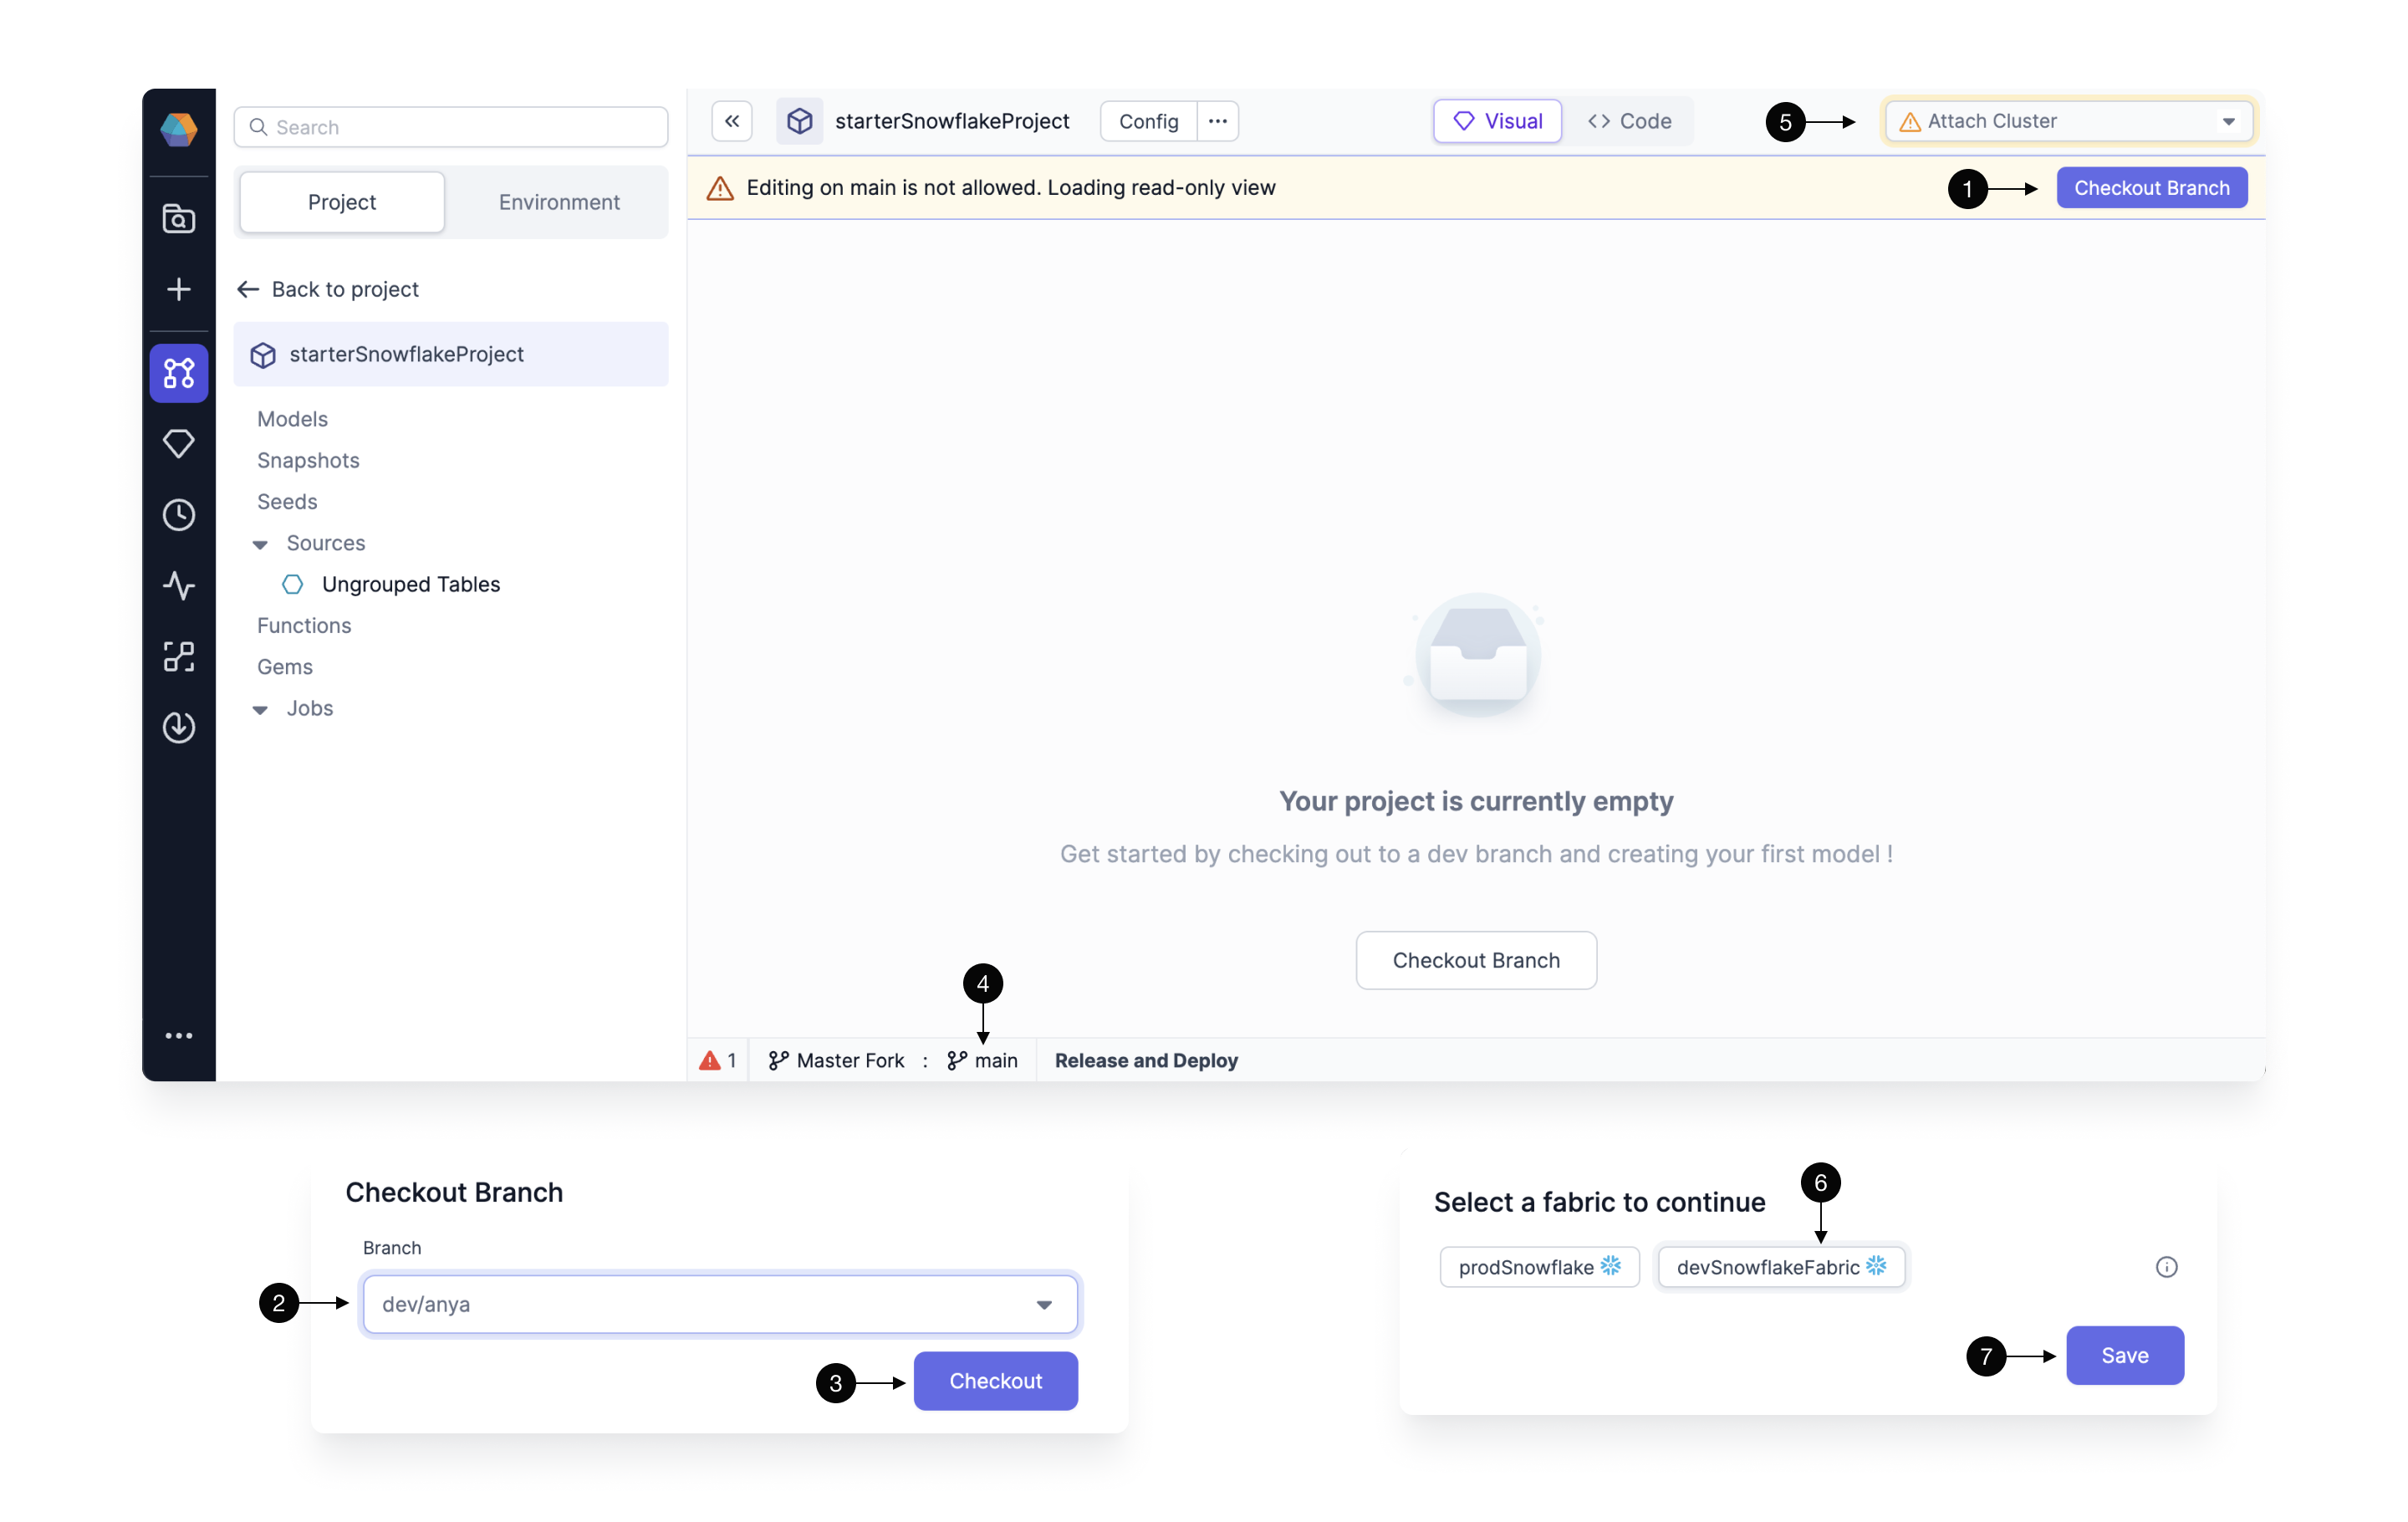Select the prodSnowflake fabric

(1539, 1267)
